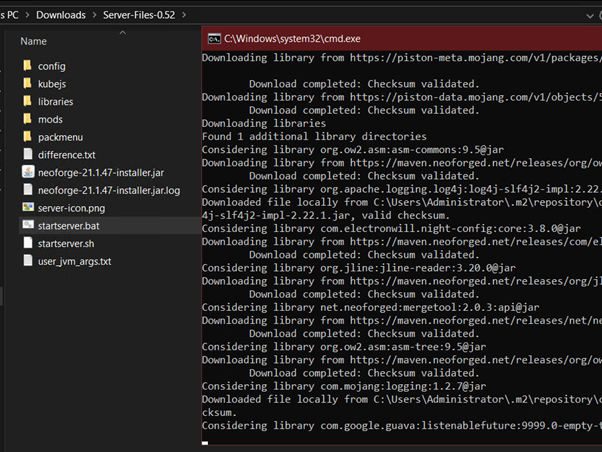Expand the chevron before Downloads breadcrumb
602x452 pixels.
pos(27,15)
